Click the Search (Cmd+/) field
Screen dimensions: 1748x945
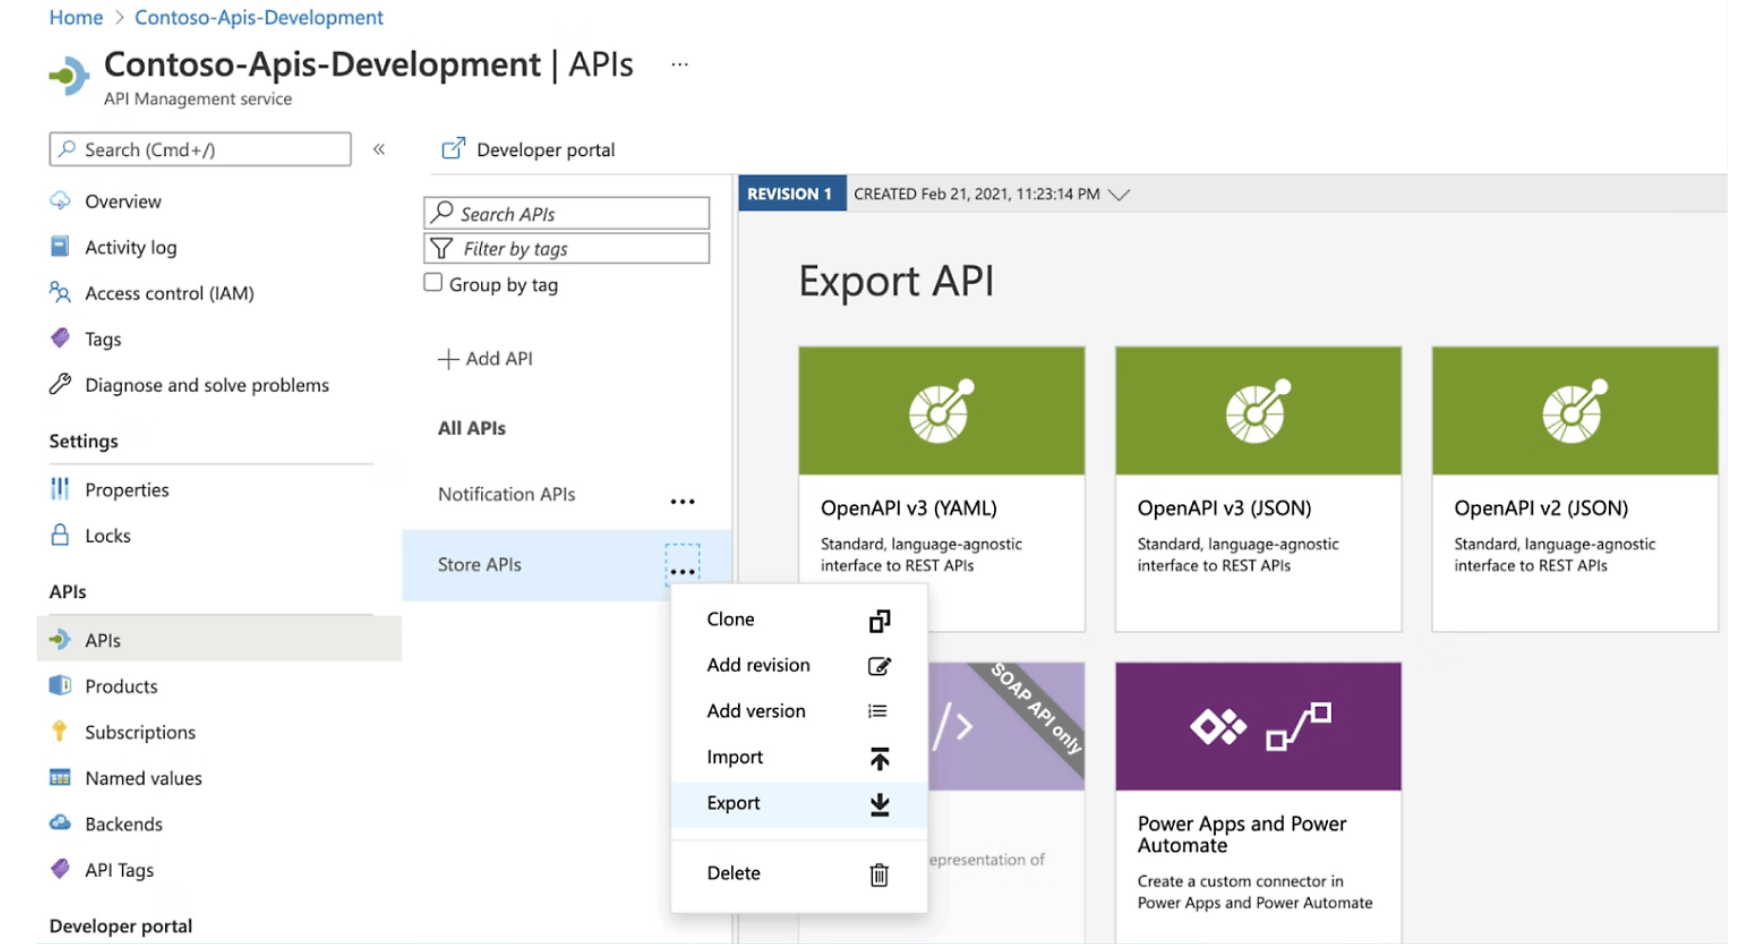point(200,149)
